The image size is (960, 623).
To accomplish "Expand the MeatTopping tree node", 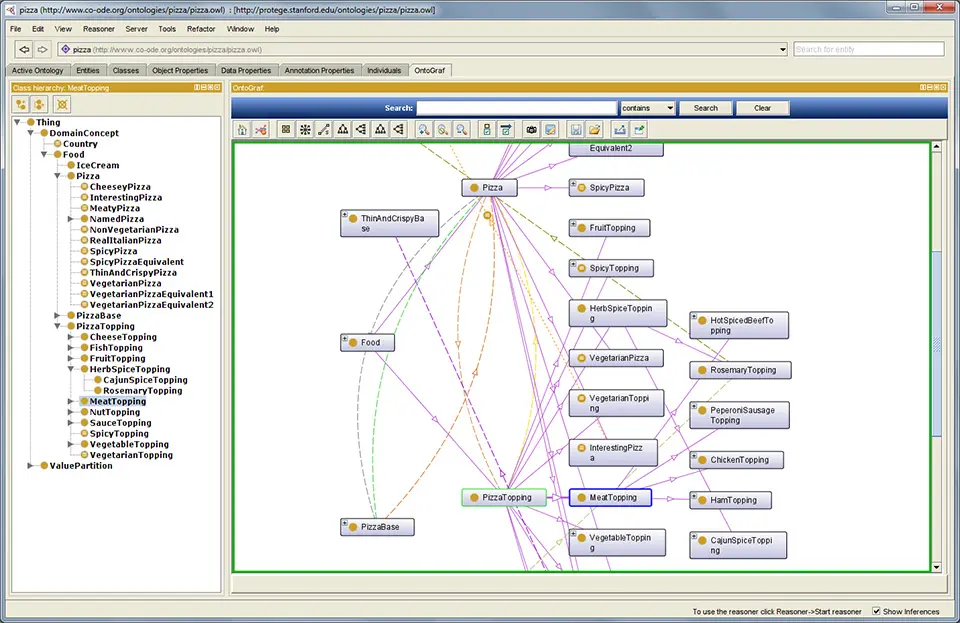I will [71, 401].
